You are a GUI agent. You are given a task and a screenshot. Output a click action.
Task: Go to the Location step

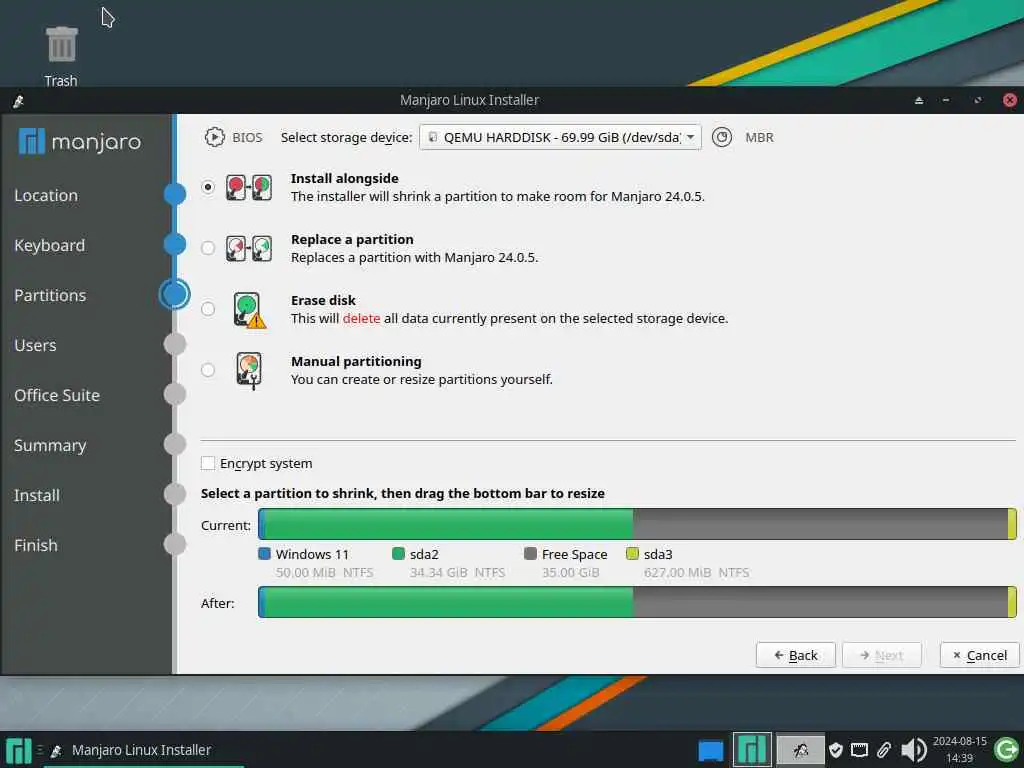pyautogui.click(x=46, y=195)
